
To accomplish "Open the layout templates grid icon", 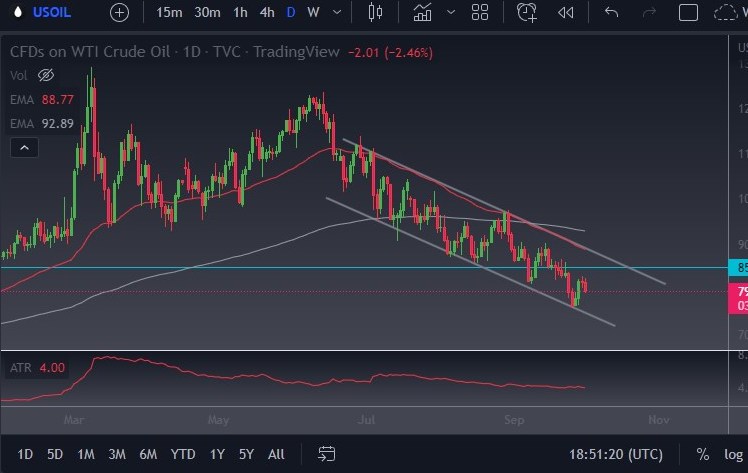I will (x=480, y=13).
